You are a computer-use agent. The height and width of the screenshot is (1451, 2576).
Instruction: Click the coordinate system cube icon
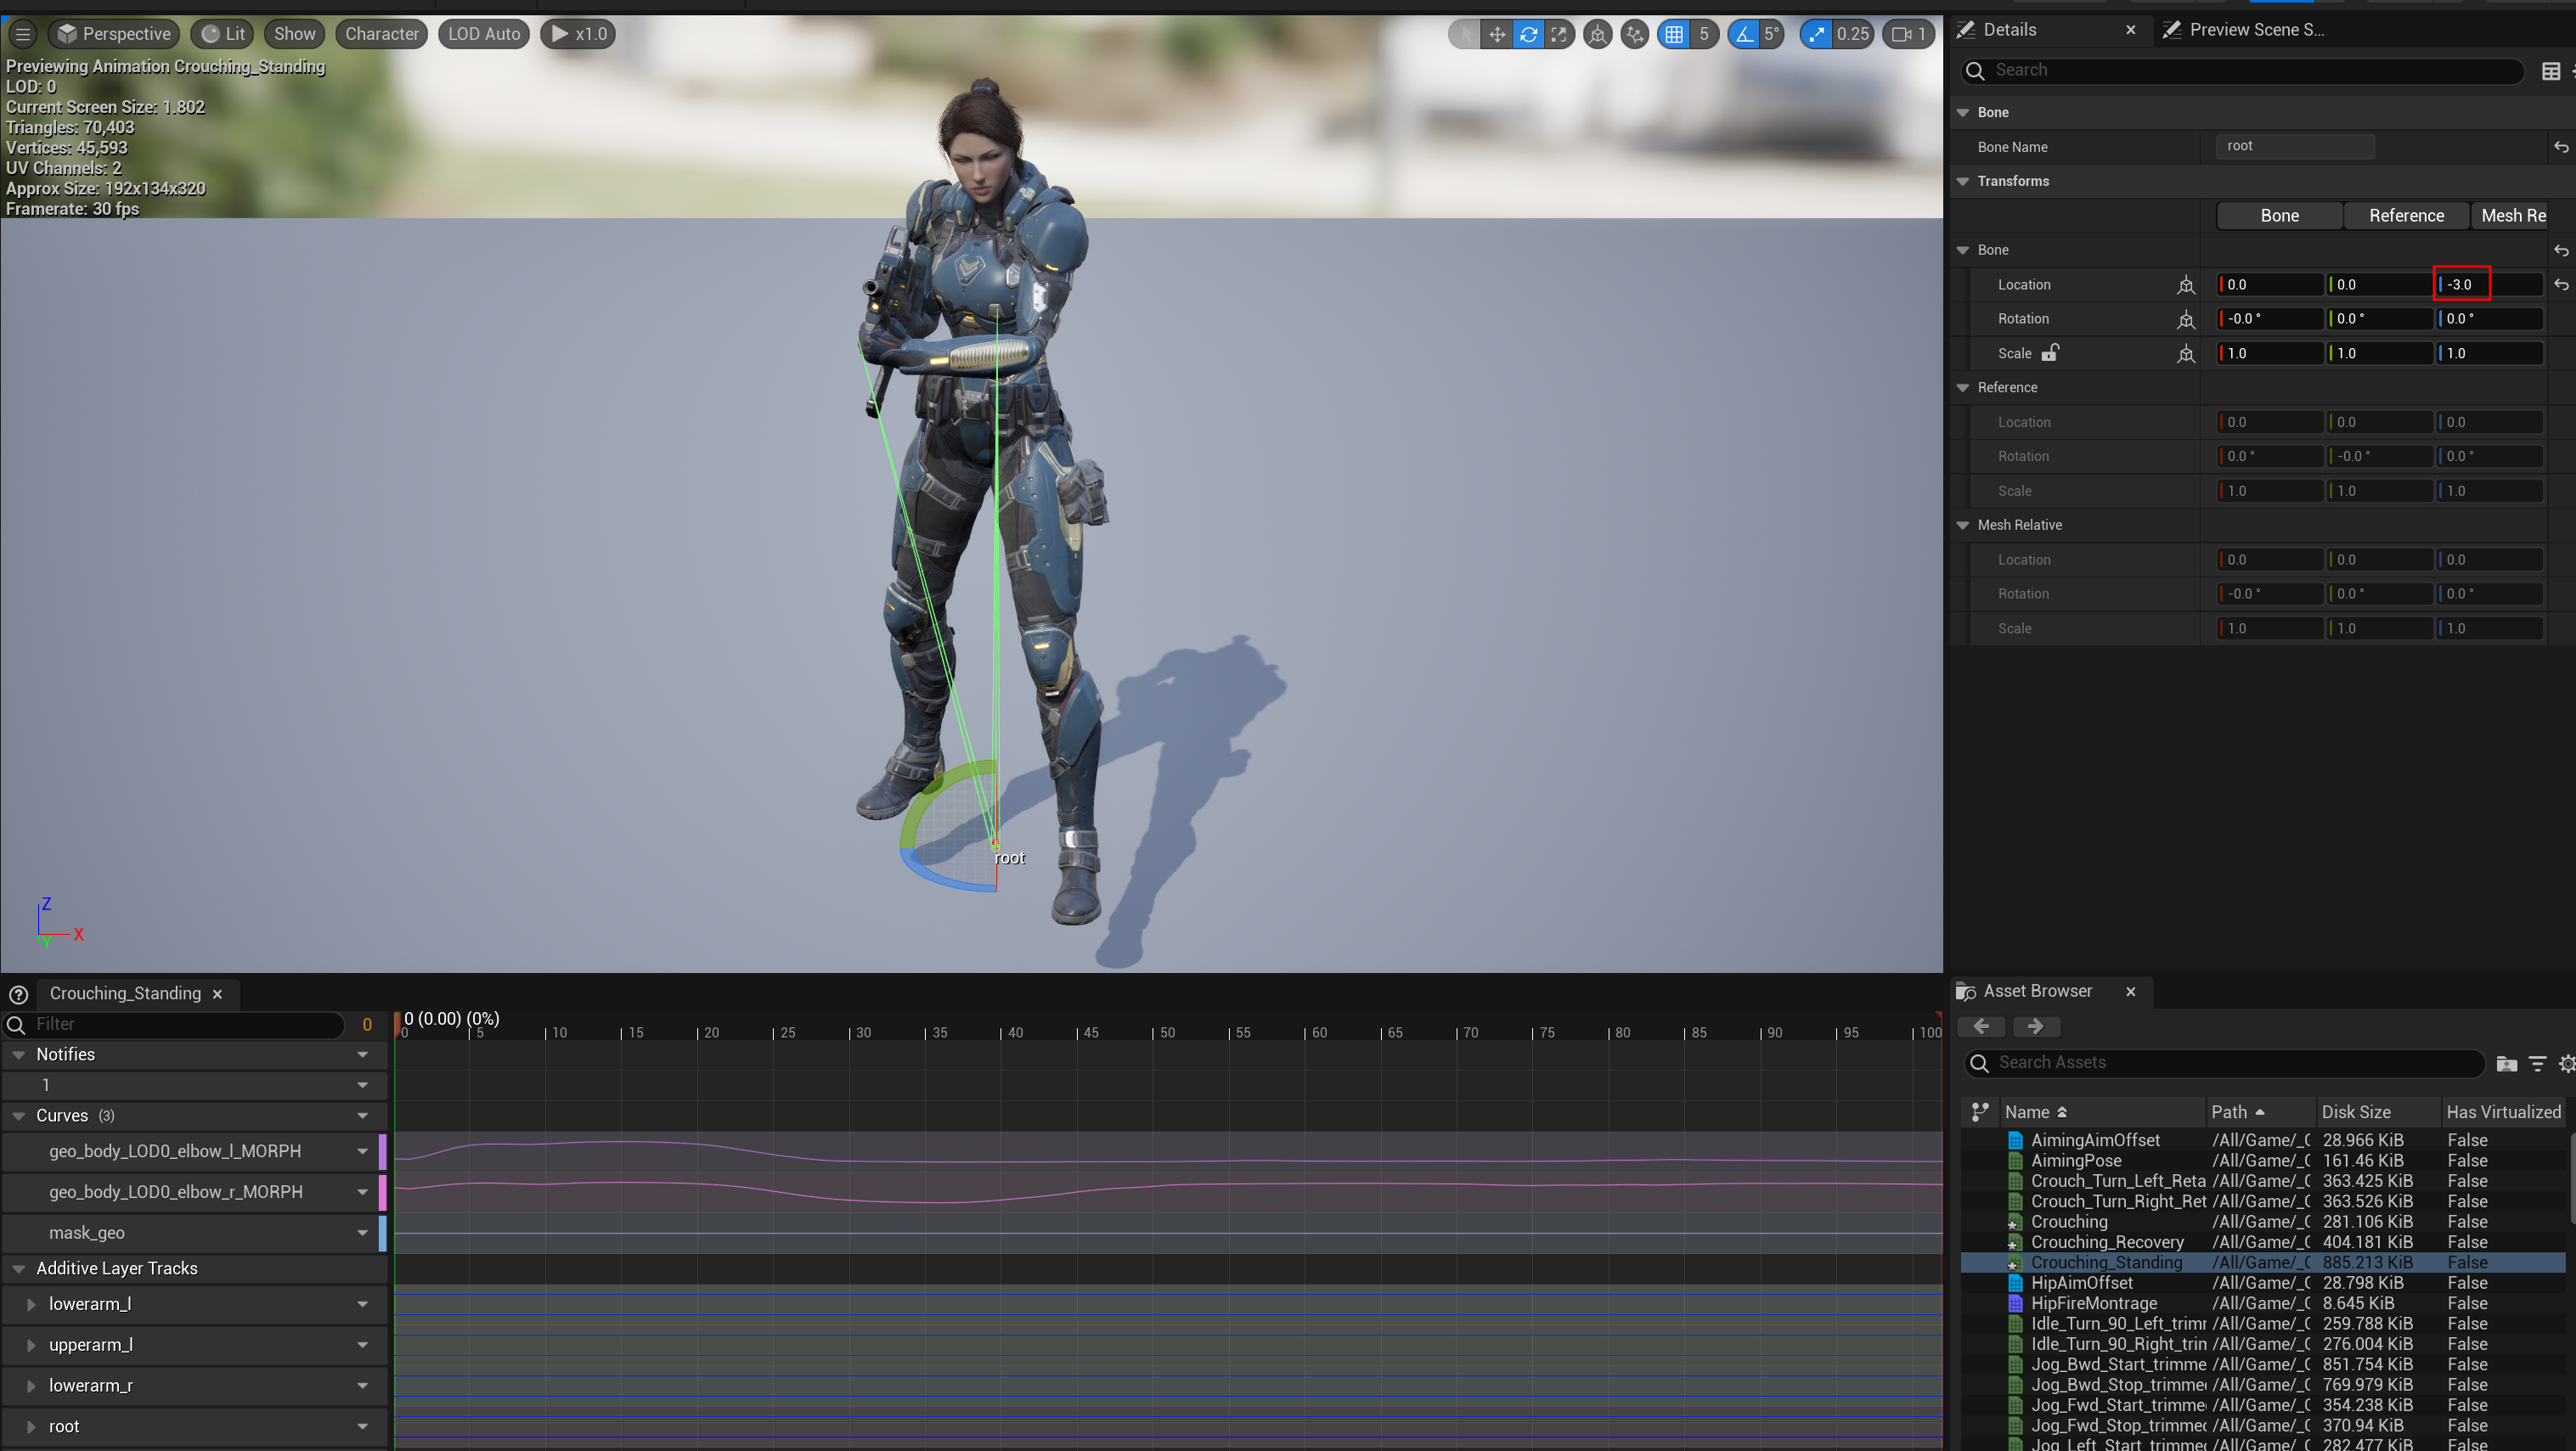[x=1598, y=34]
